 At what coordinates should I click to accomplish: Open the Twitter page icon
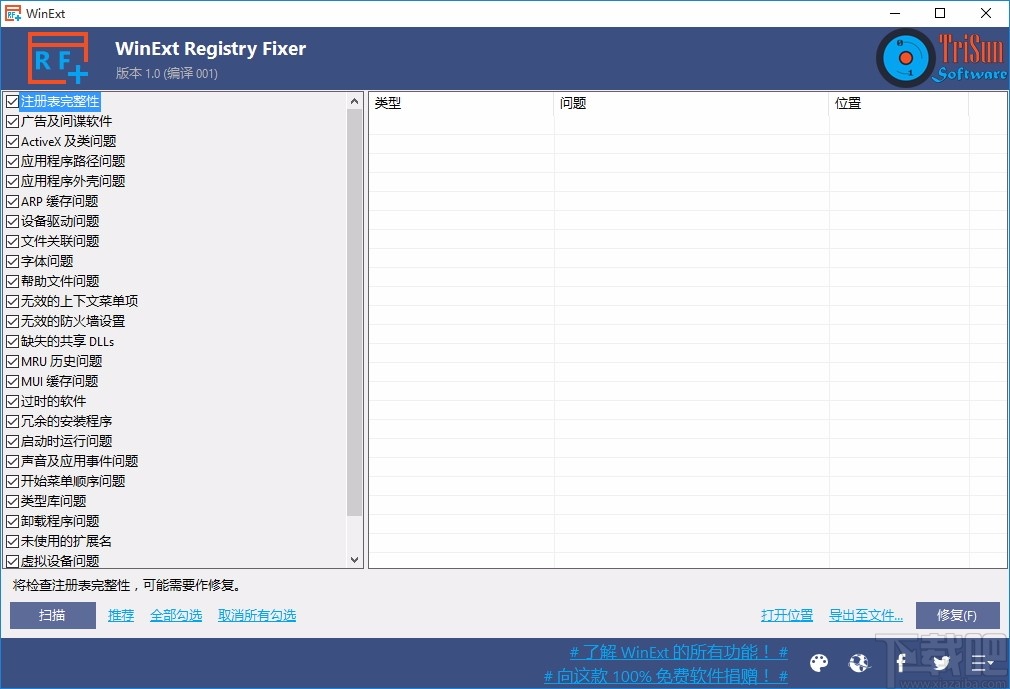point(941,663)
